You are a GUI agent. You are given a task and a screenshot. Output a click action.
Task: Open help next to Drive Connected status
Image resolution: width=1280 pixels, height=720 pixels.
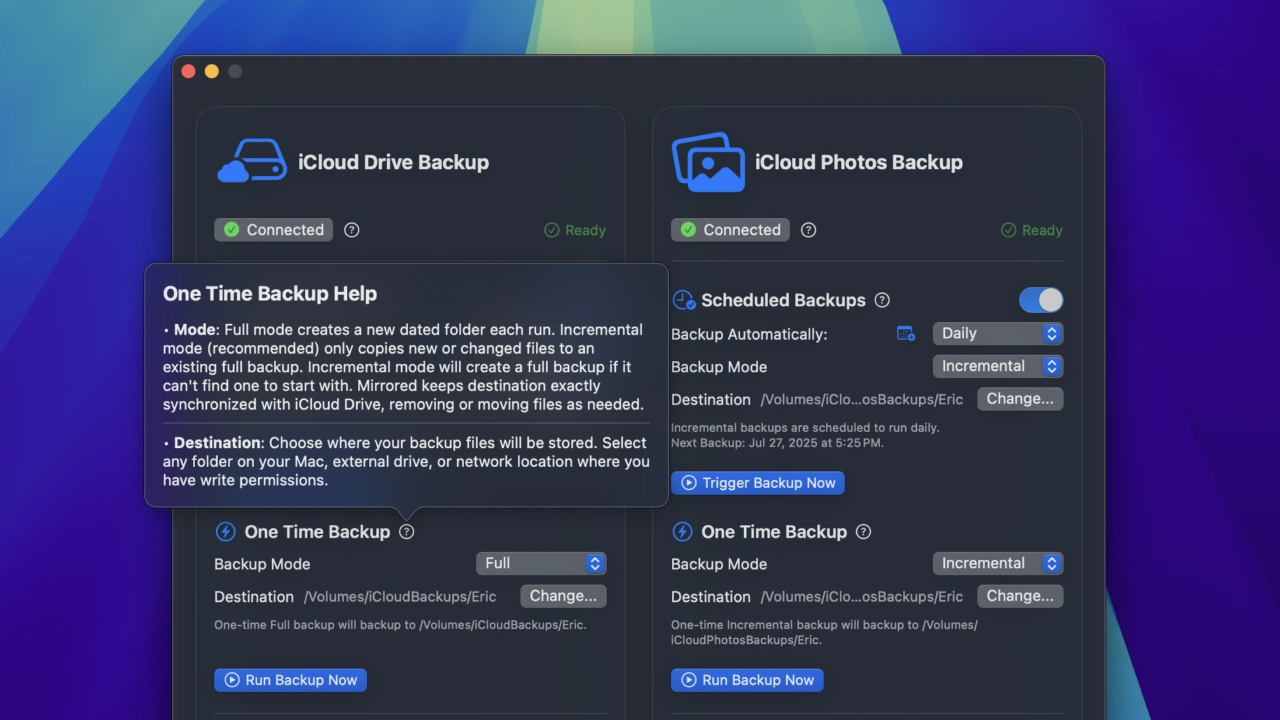352,230
